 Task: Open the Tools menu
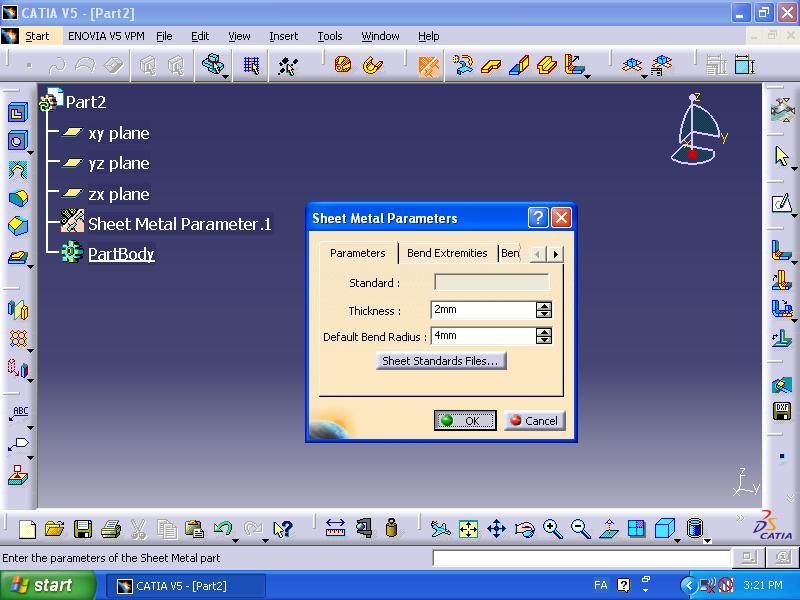click(330, 36)
